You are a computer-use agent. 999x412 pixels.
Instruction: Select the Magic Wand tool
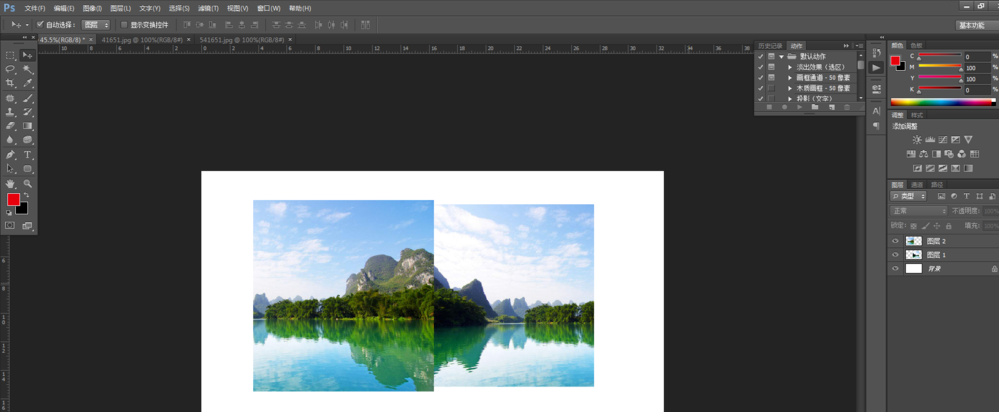[x=28, y=69]
